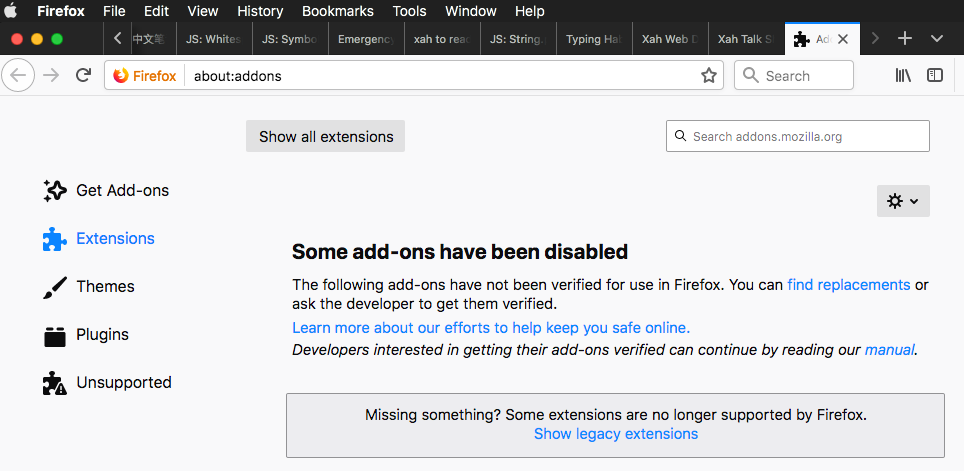Open the Apple menu
Image resolution: width=964 pixels, height=471 pixels.
click(11, 11)
